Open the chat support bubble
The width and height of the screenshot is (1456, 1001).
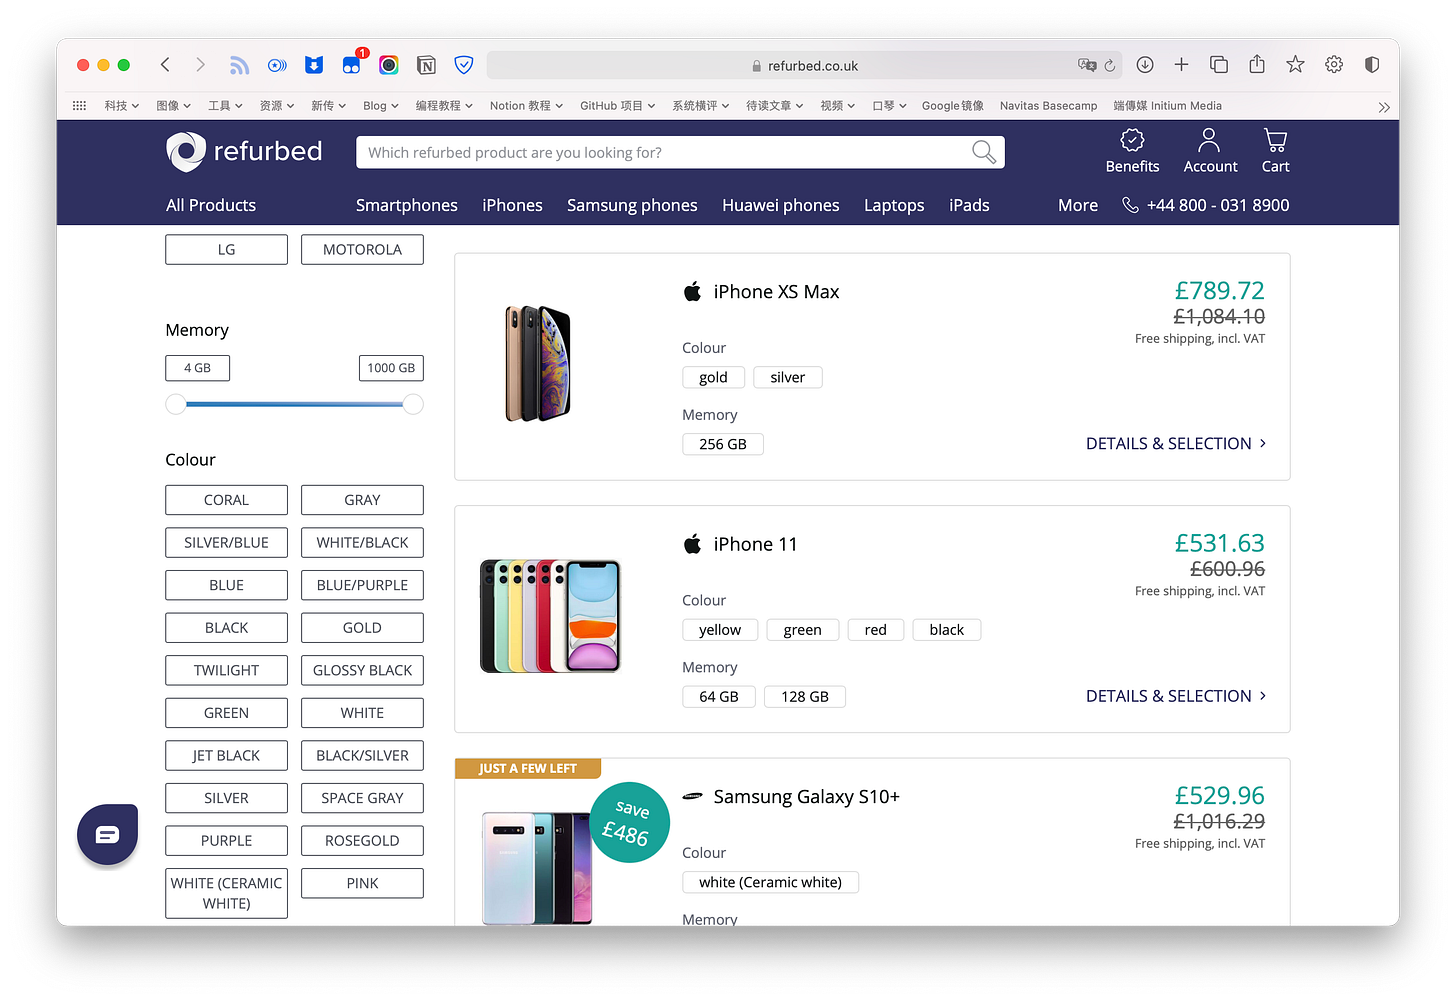107,834
